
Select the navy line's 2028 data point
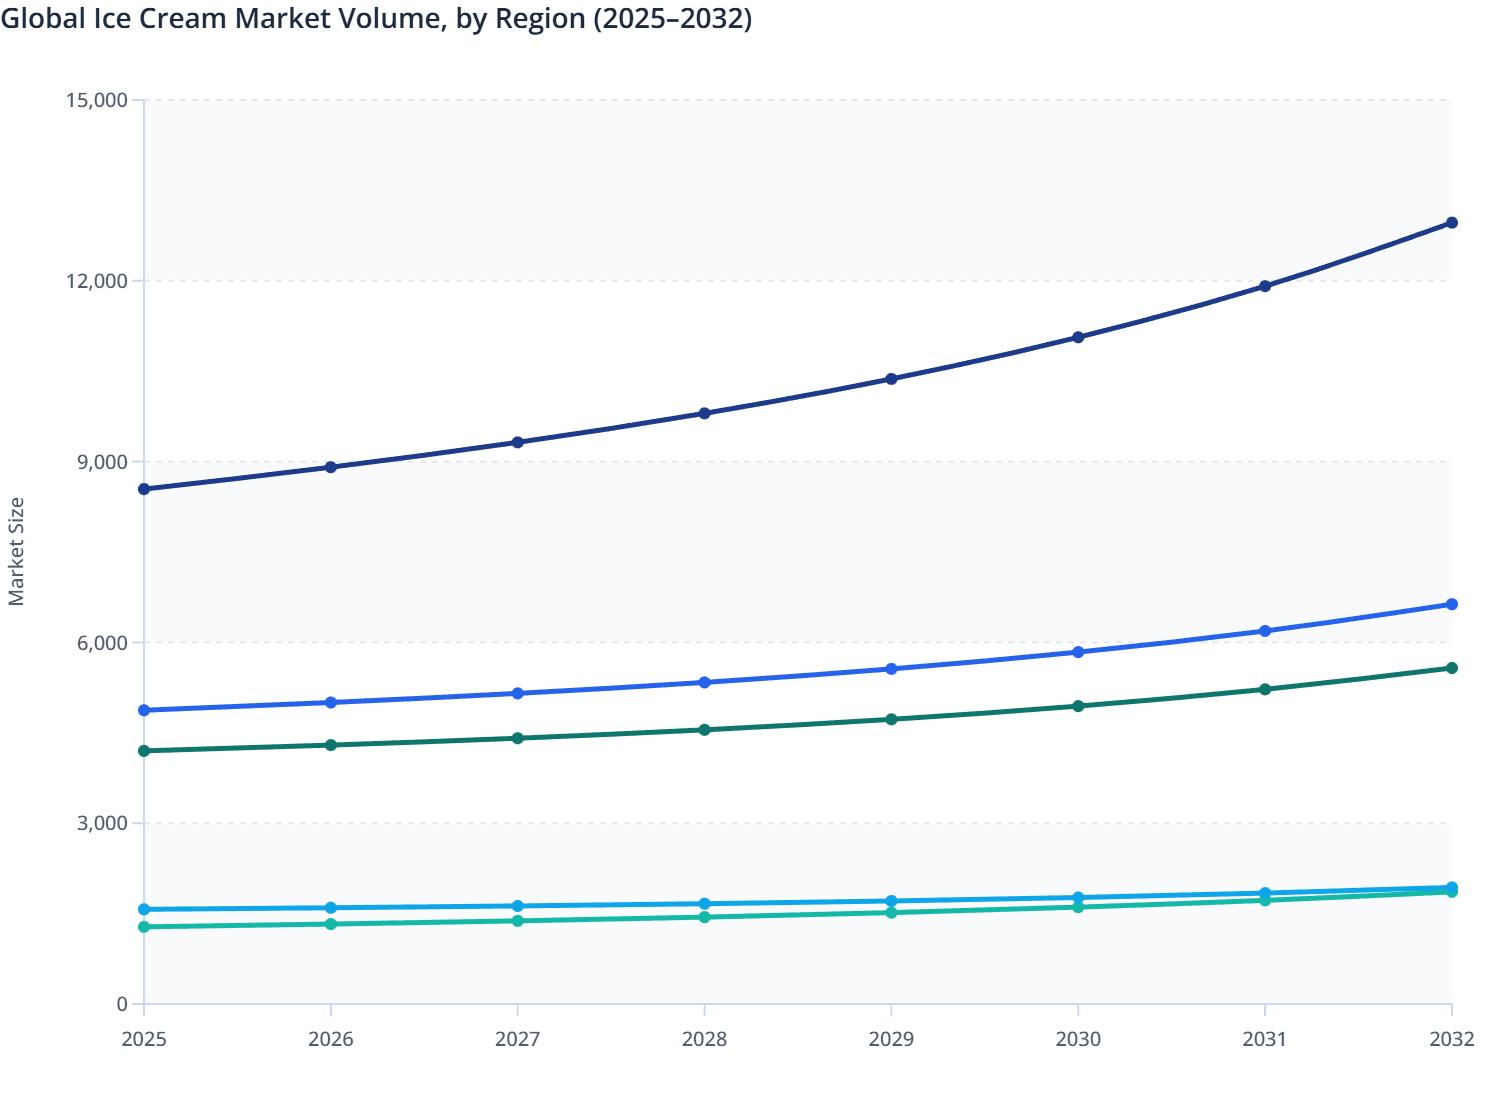click(705, 411)
